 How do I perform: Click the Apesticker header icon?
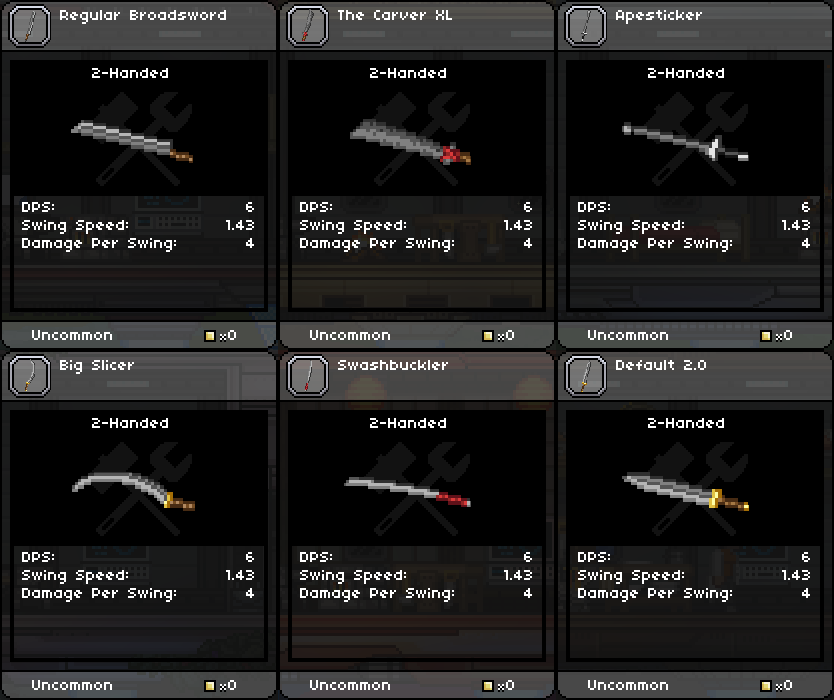click(x=586, y=26)
